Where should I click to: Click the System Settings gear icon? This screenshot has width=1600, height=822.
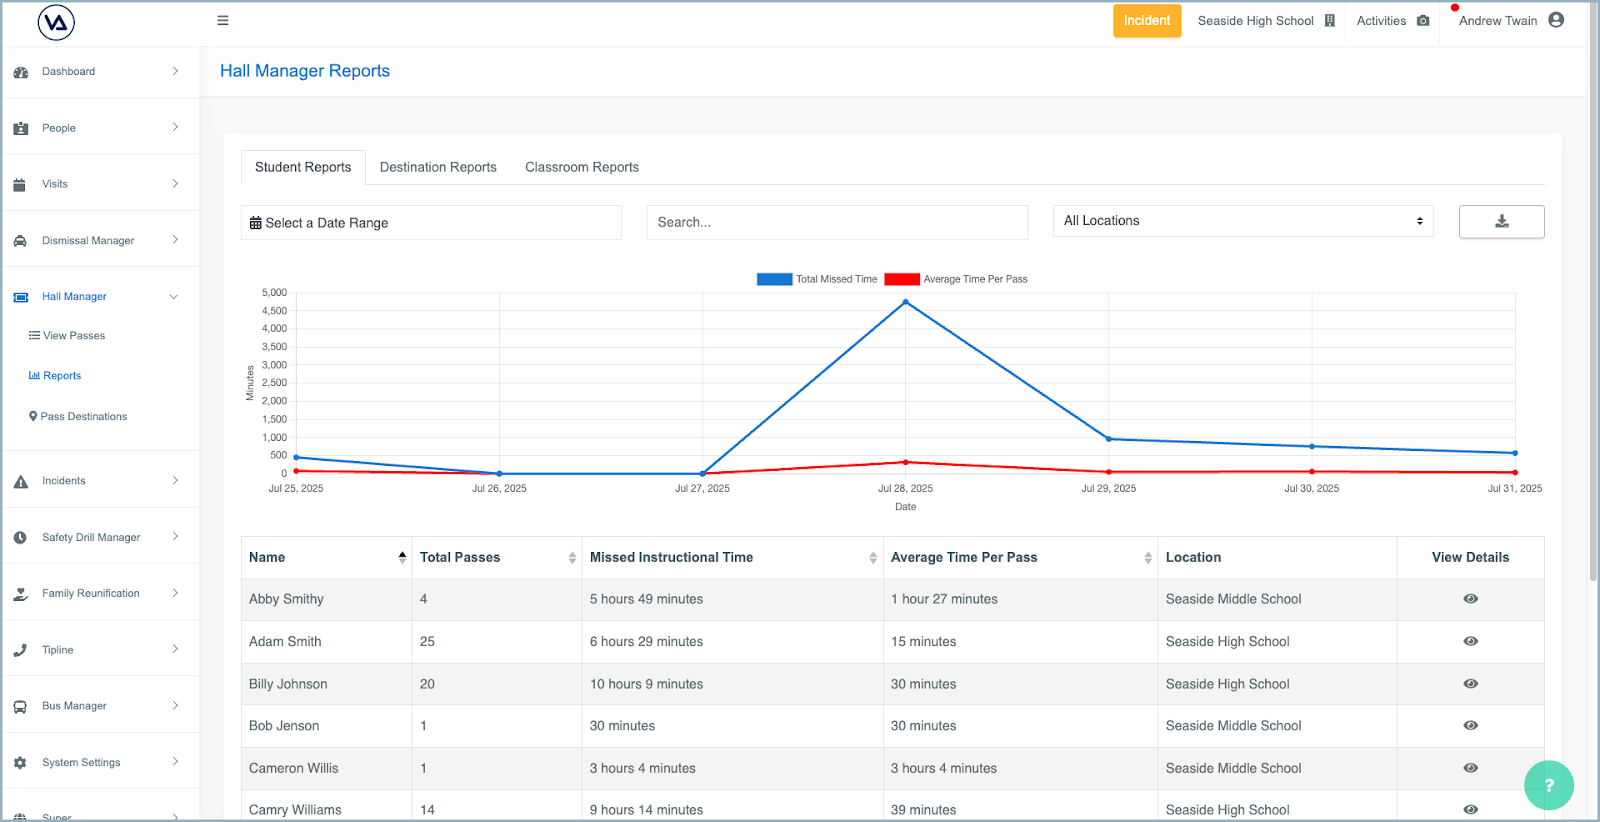(x=20, y=763)
